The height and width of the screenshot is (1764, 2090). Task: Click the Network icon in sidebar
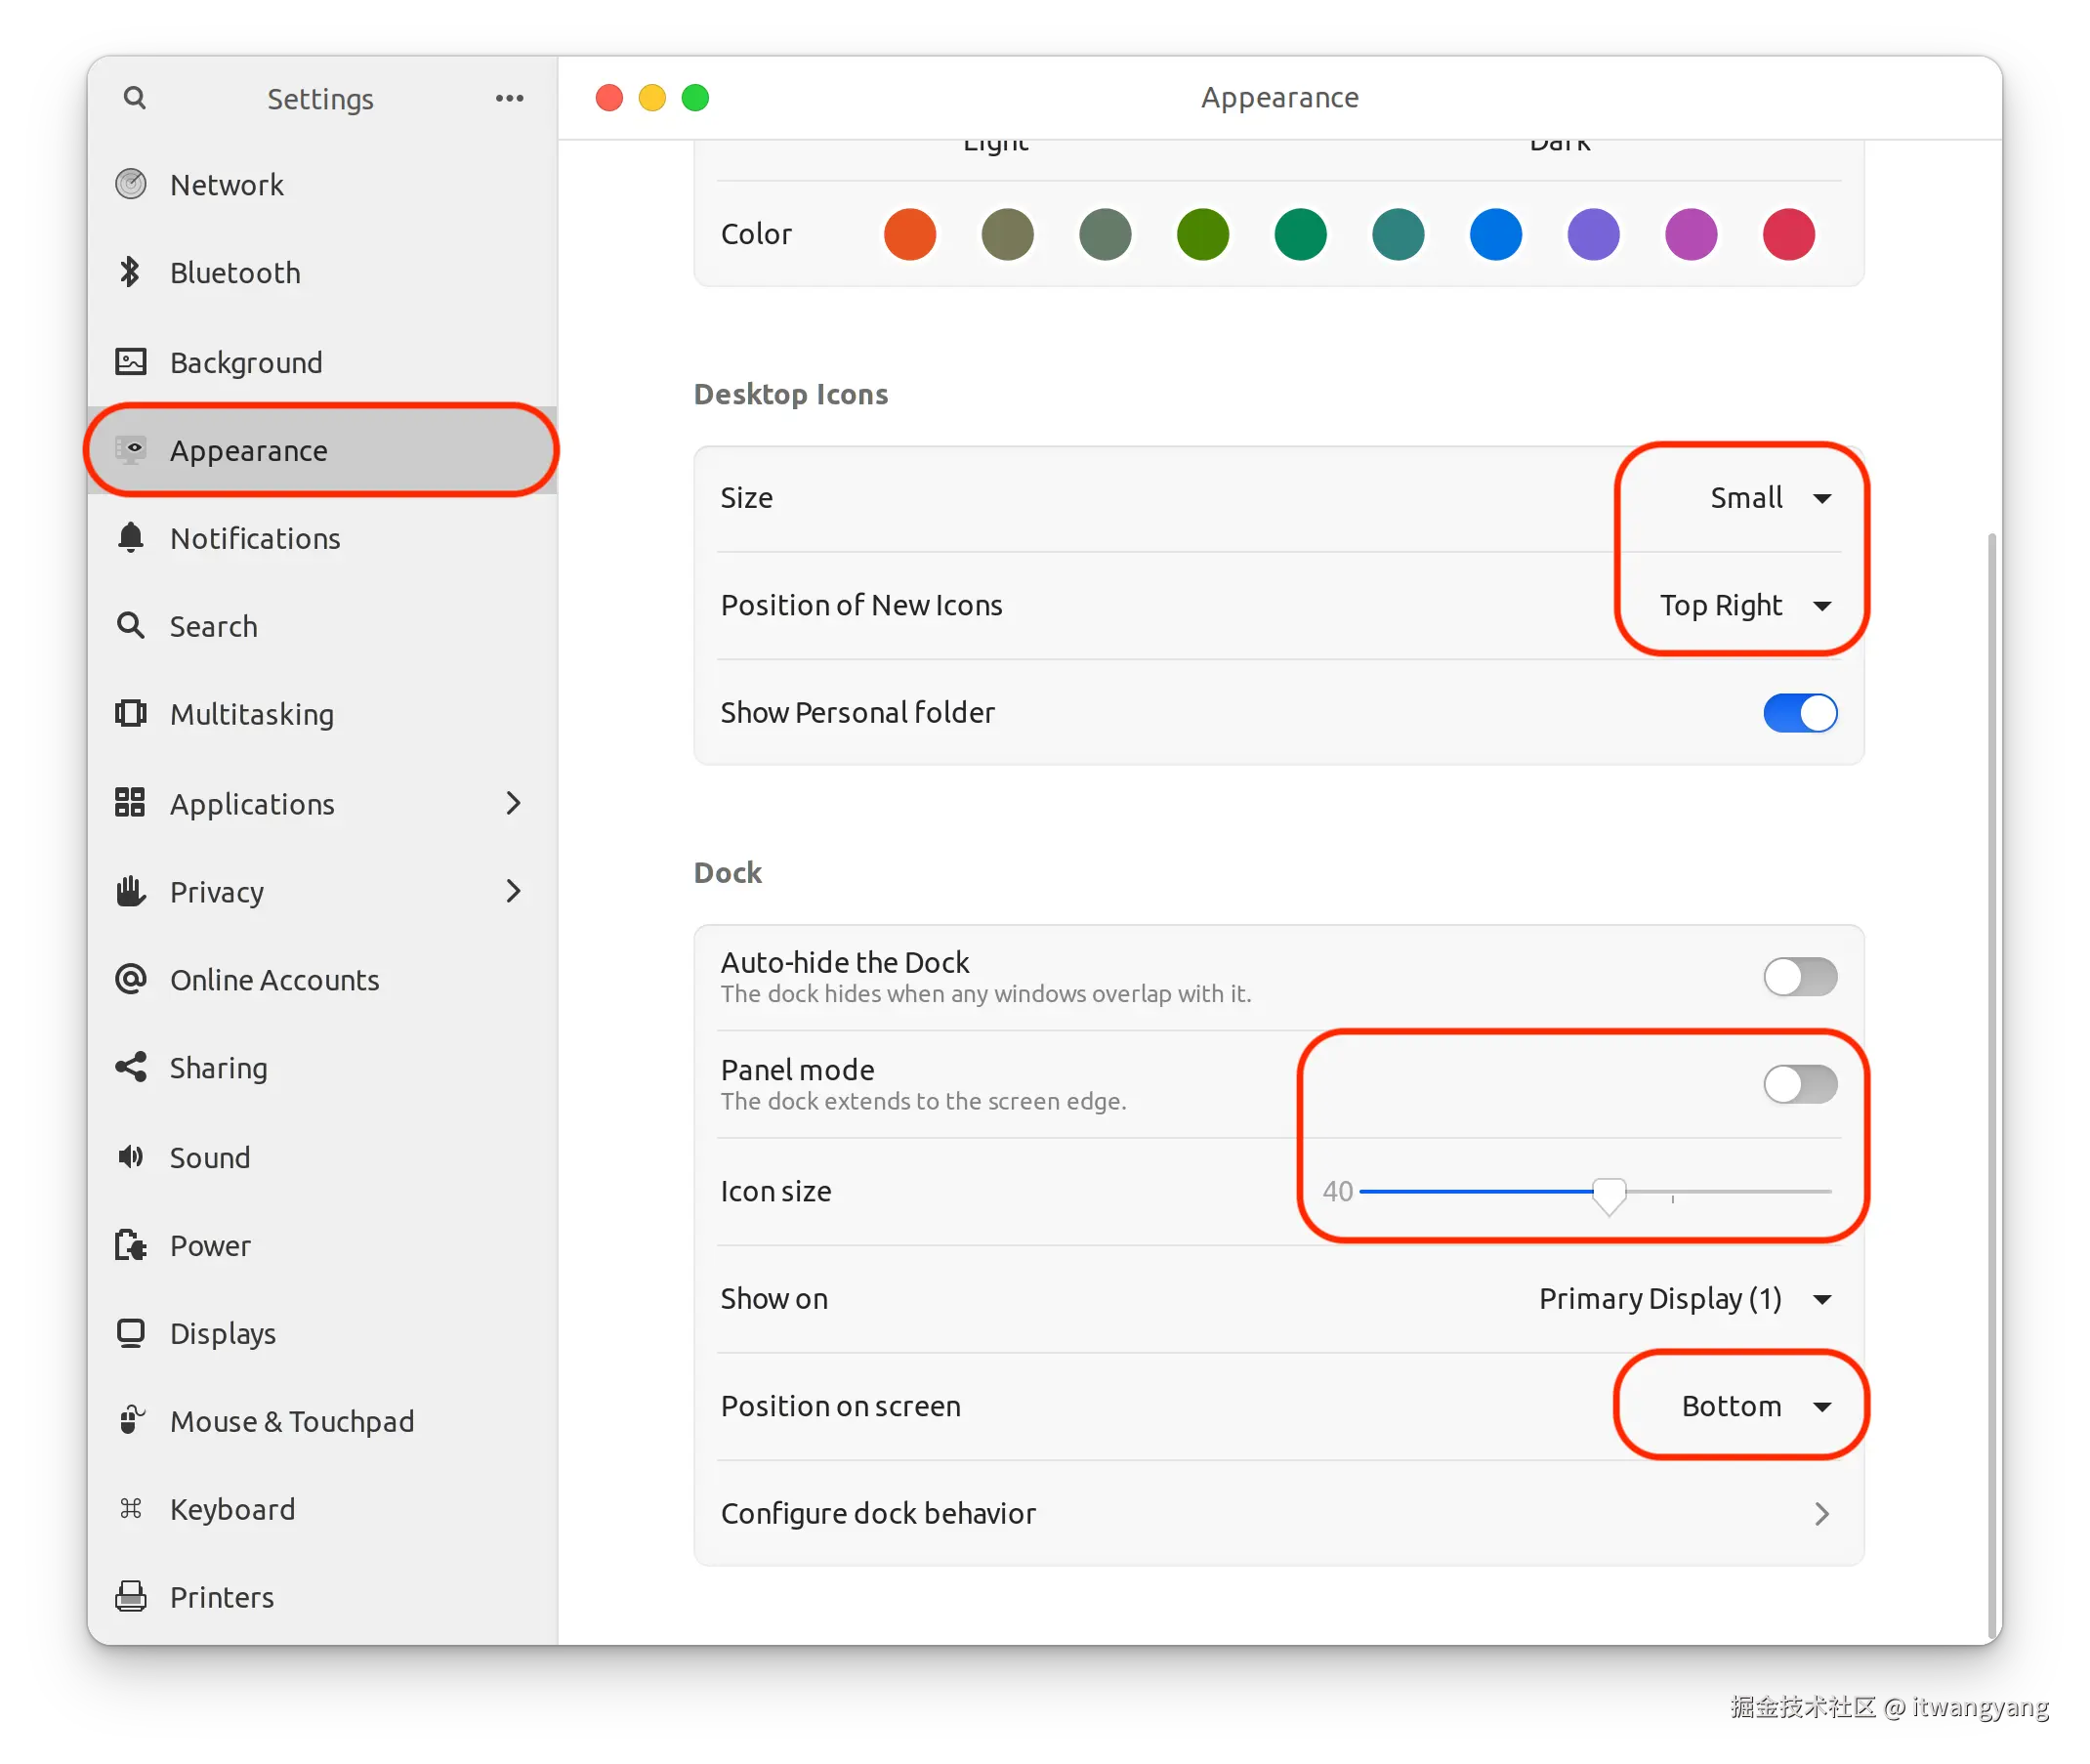(131, 184)
